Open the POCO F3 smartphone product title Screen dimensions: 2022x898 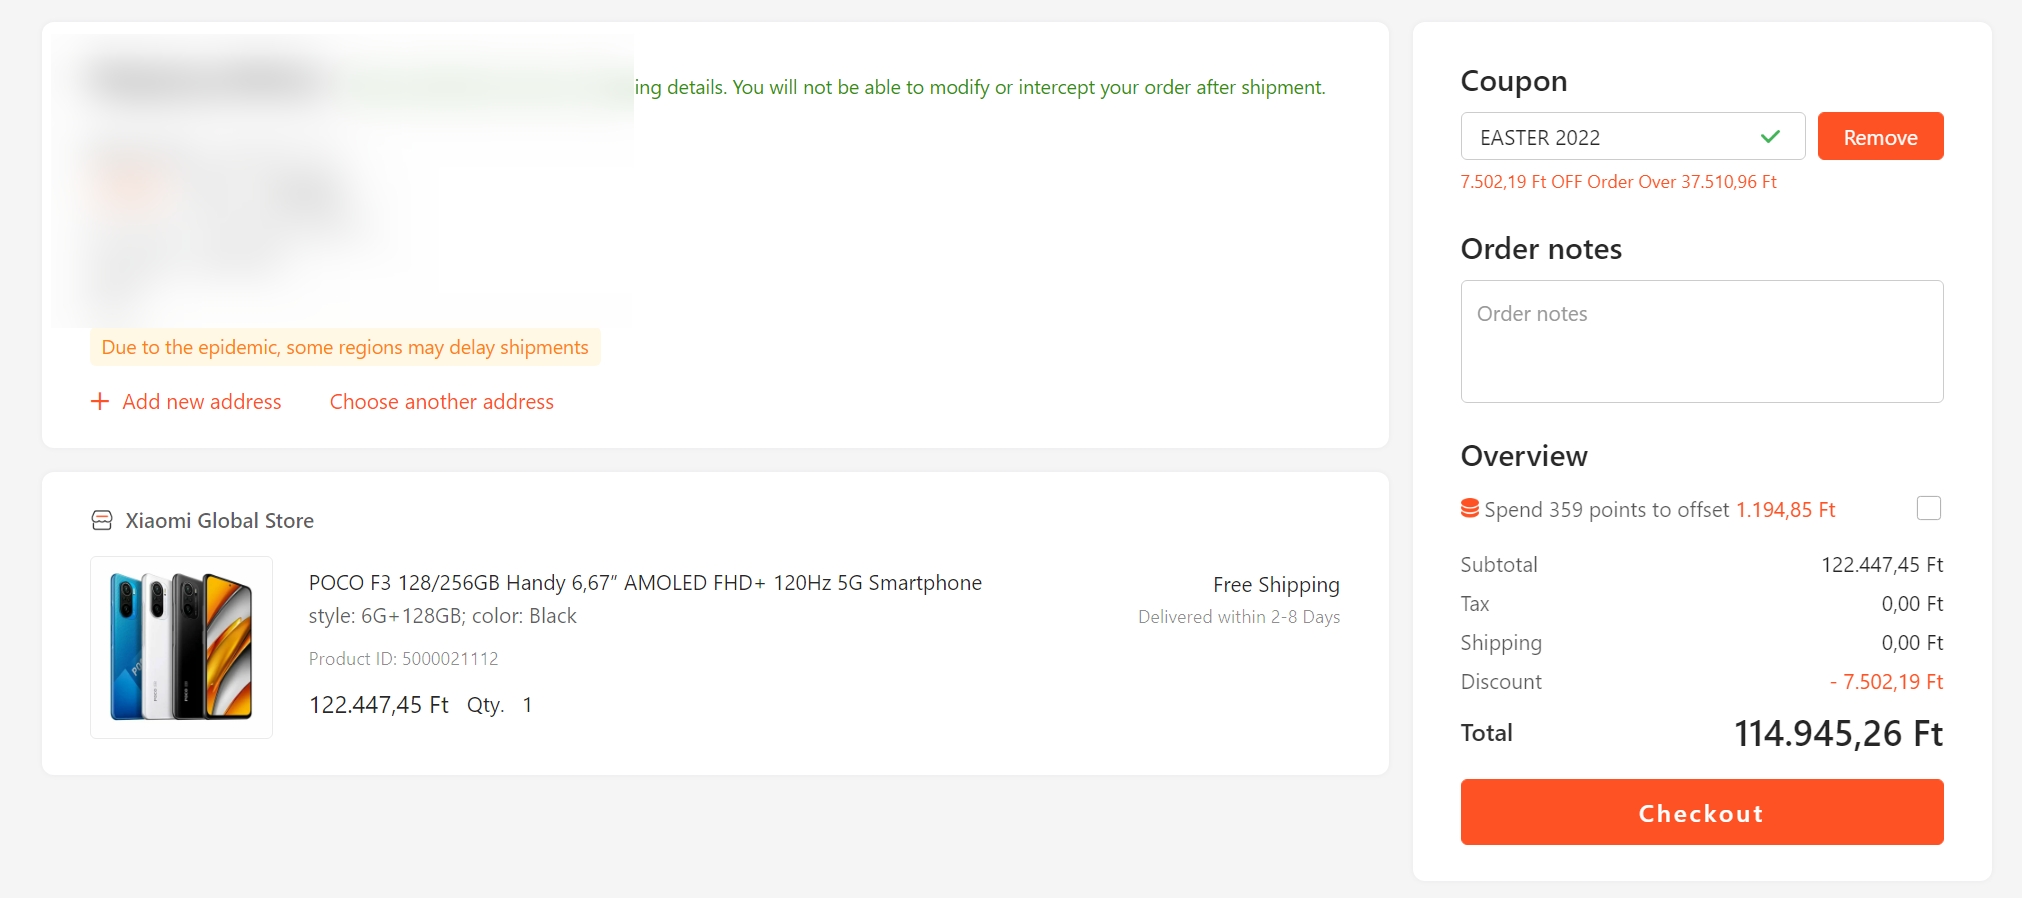click(645, 583)
